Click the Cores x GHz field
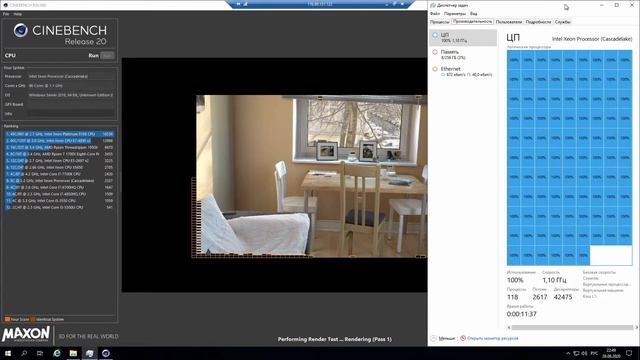Image resolution: width=640 pixels, height=360 pixels. (x=71, y=86)
